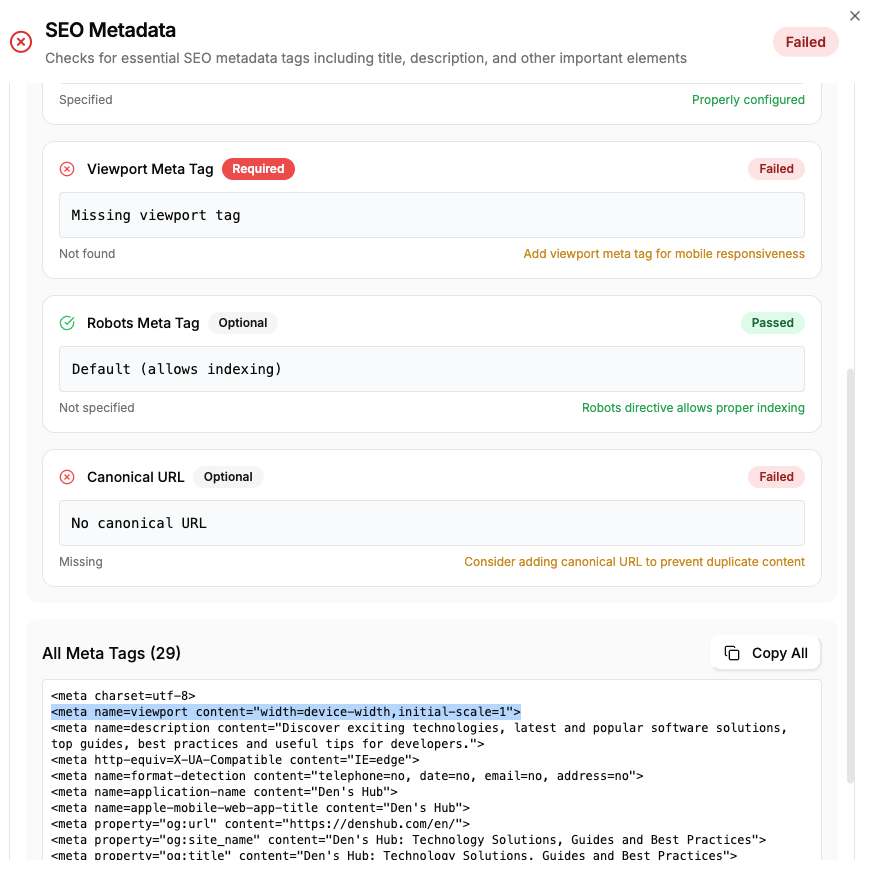
Task: Click the Optional badge on Robots Meta Tag
Action: (x=242, y=323)
